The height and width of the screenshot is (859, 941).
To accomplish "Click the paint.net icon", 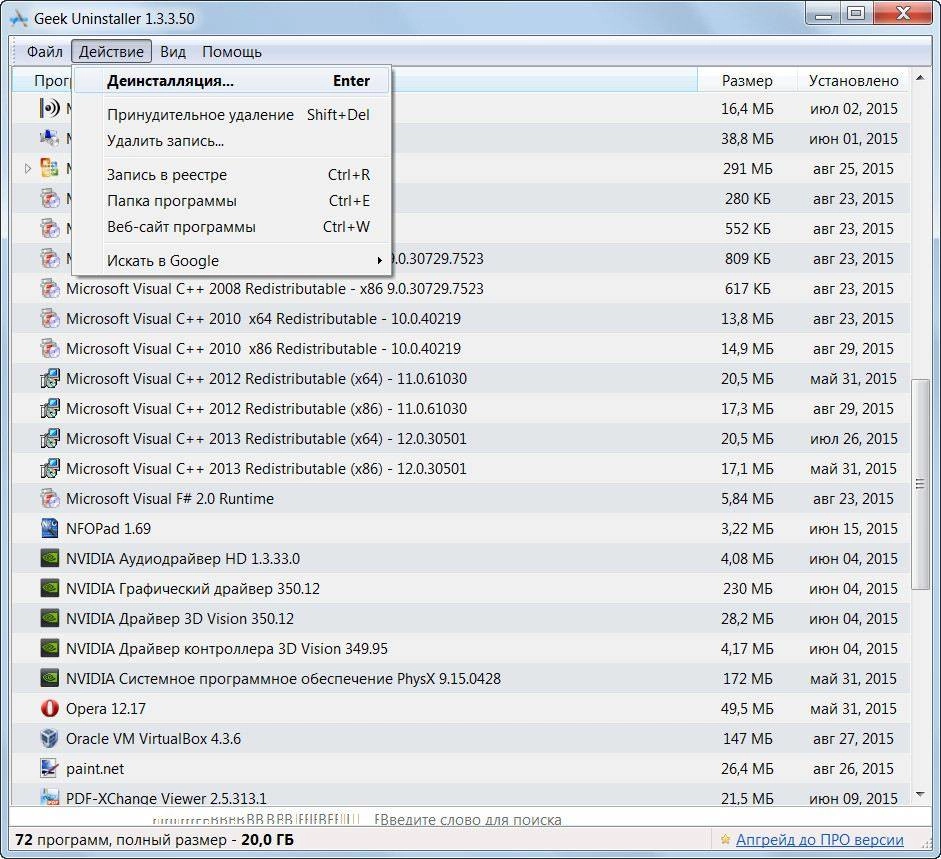I will point(49,769).
